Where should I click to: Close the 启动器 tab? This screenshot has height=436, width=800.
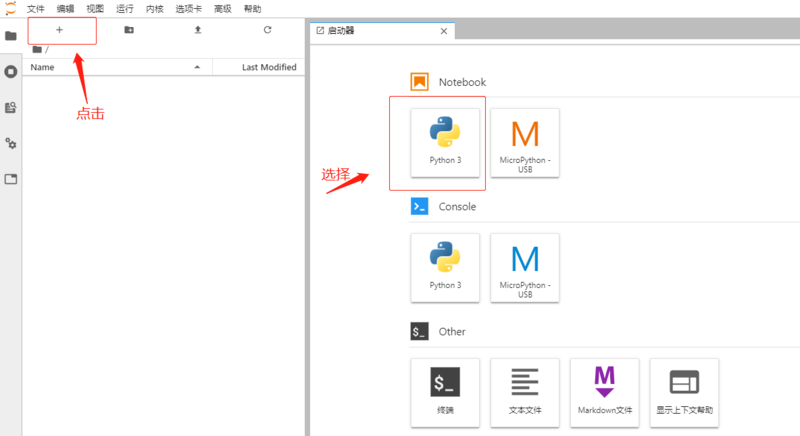coord(444,31)
